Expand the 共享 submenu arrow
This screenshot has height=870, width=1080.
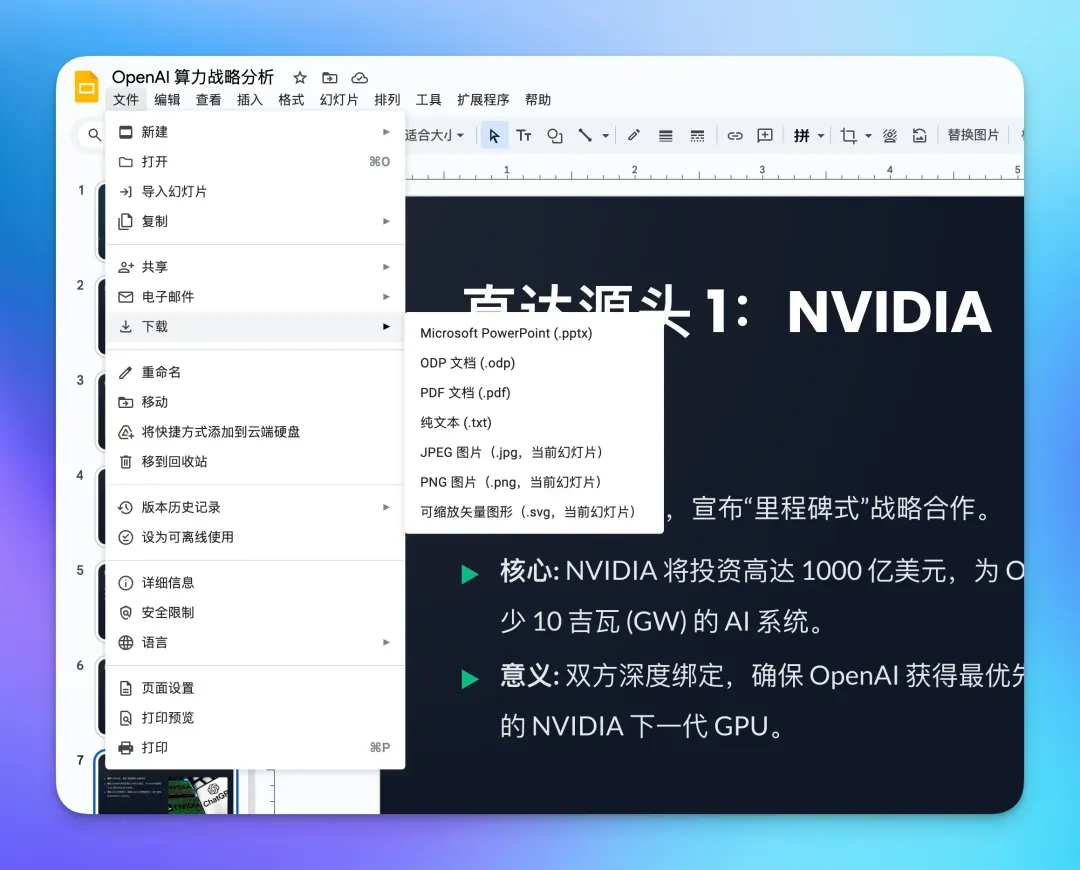click(x=386, y=266)
